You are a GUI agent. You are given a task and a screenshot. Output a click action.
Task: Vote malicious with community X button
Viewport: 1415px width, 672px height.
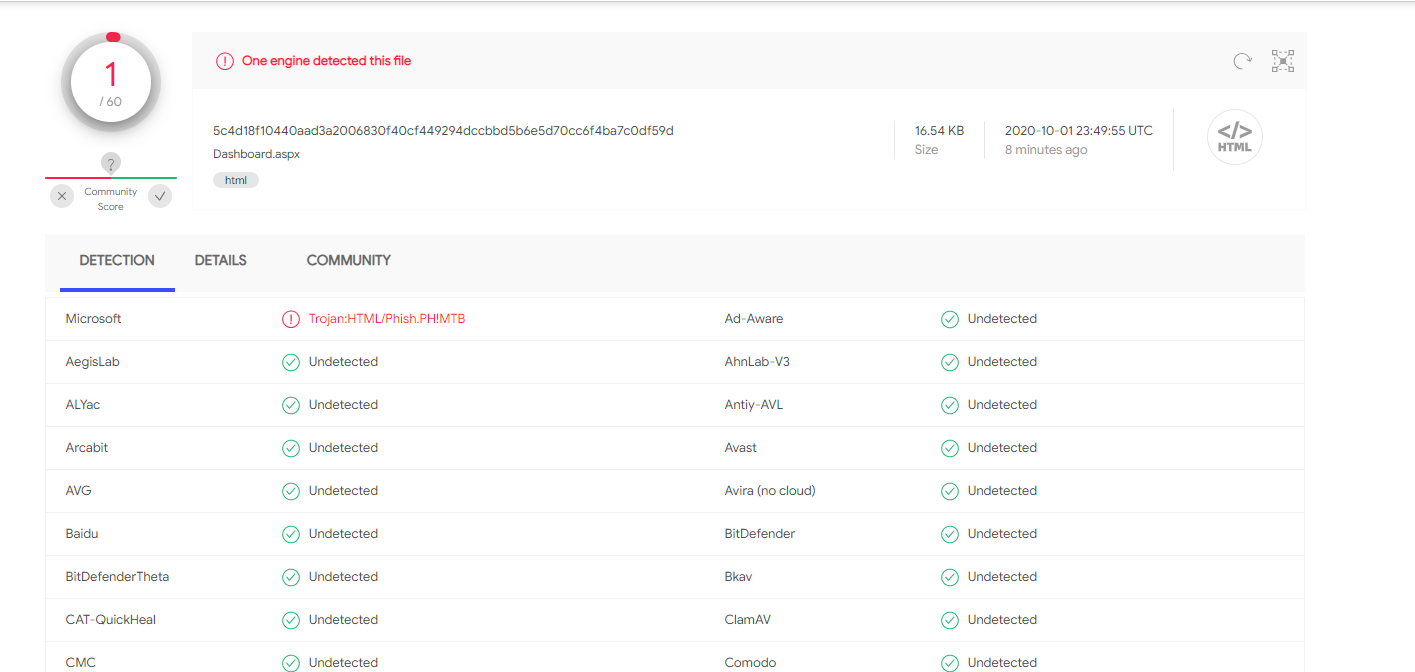(62, 196)
